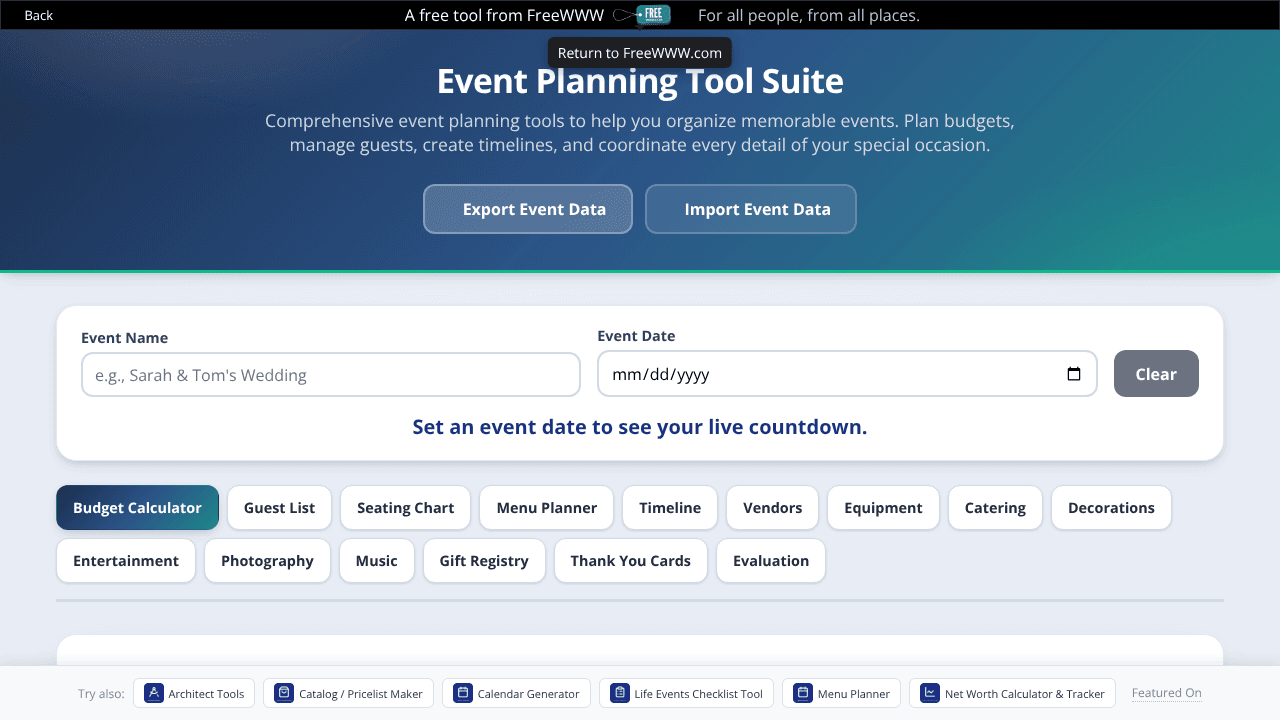Click the Life Events Checklist Tool icon
The height and width of the screenshot is (720, 1280).
[620, 693]
